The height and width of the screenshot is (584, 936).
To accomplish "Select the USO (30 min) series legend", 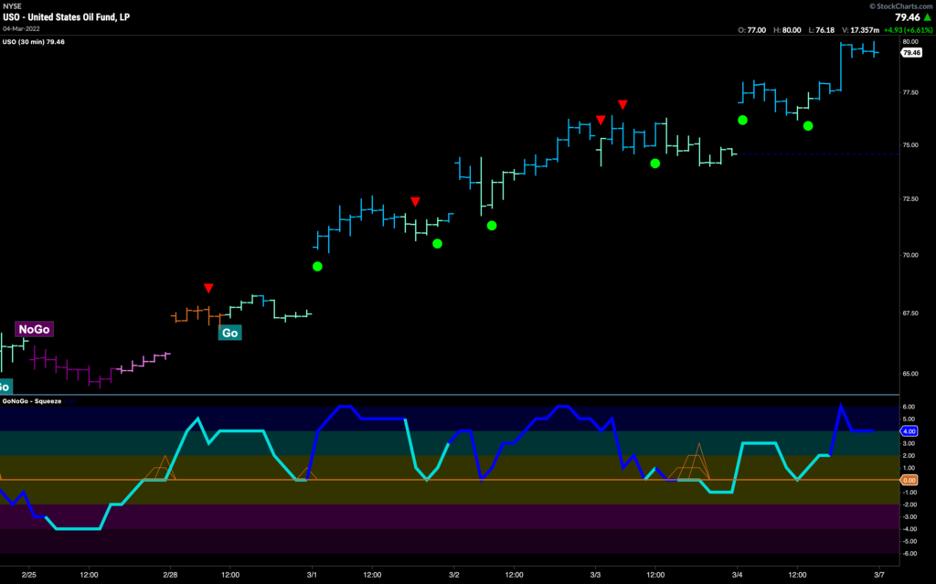I will (35, 42).
